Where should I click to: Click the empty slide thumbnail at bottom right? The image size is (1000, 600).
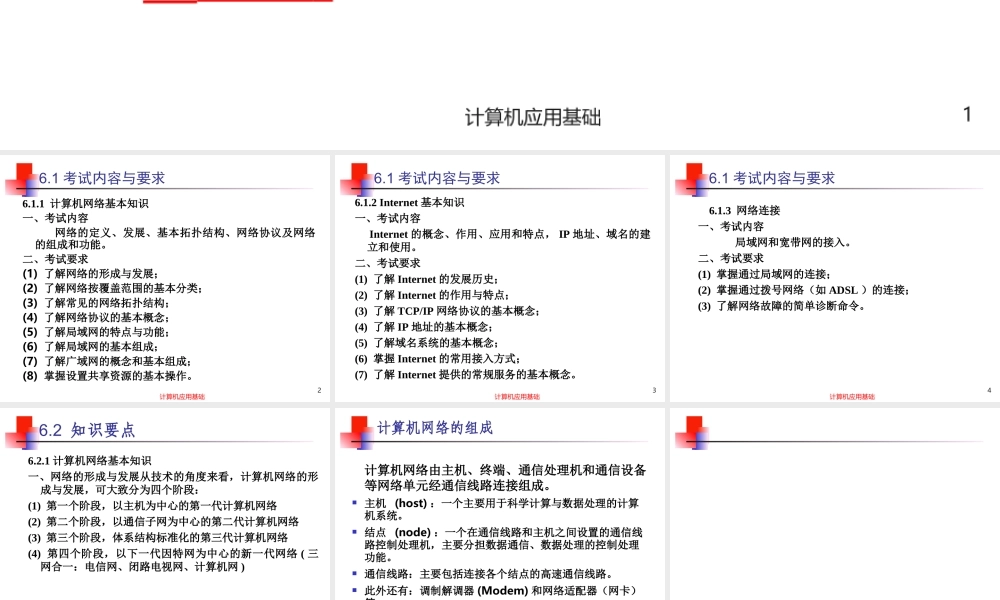835,500
